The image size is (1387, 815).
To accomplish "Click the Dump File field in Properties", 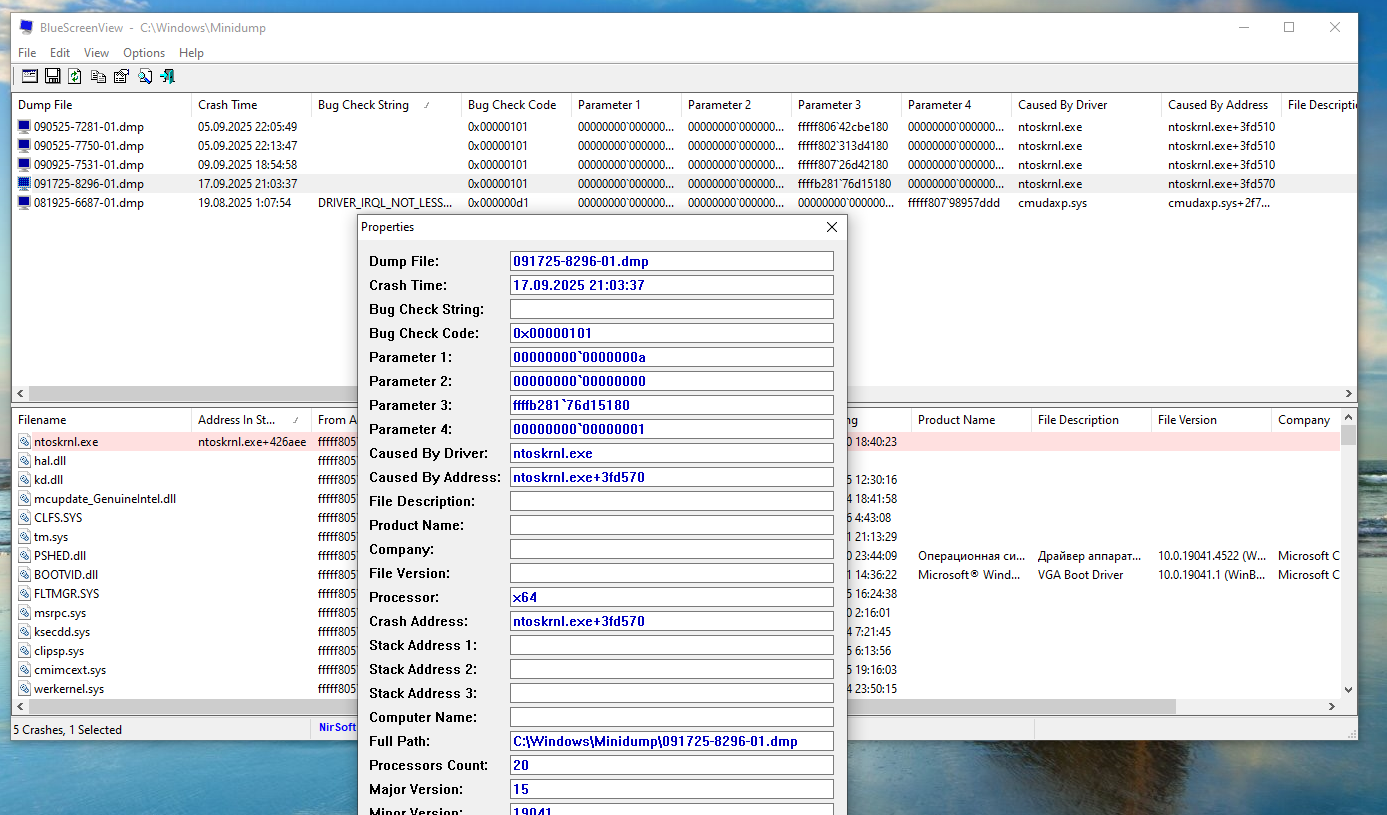I will coord(672,261).
